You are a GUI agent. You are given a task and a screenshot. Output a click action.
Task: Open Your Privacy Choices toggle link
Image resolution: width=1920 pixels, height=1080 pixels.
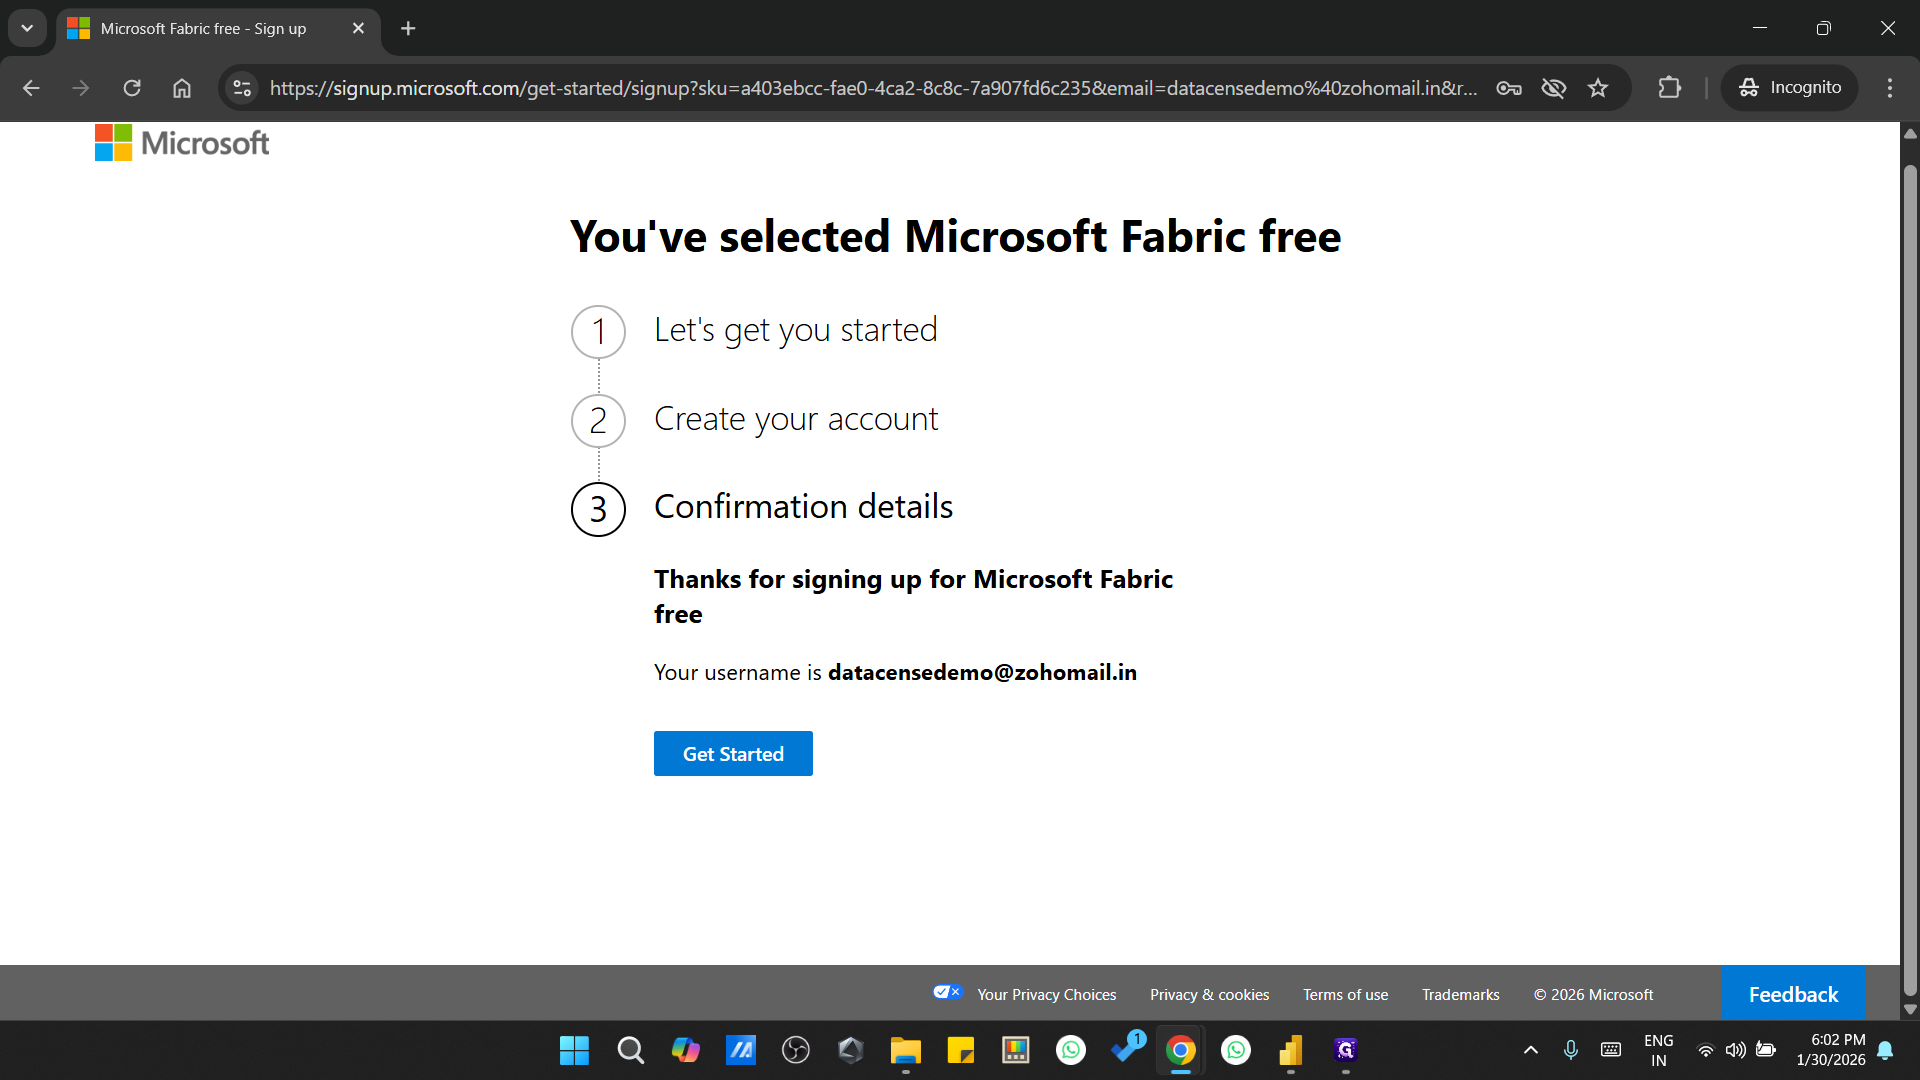click(x=1046, y=994)
